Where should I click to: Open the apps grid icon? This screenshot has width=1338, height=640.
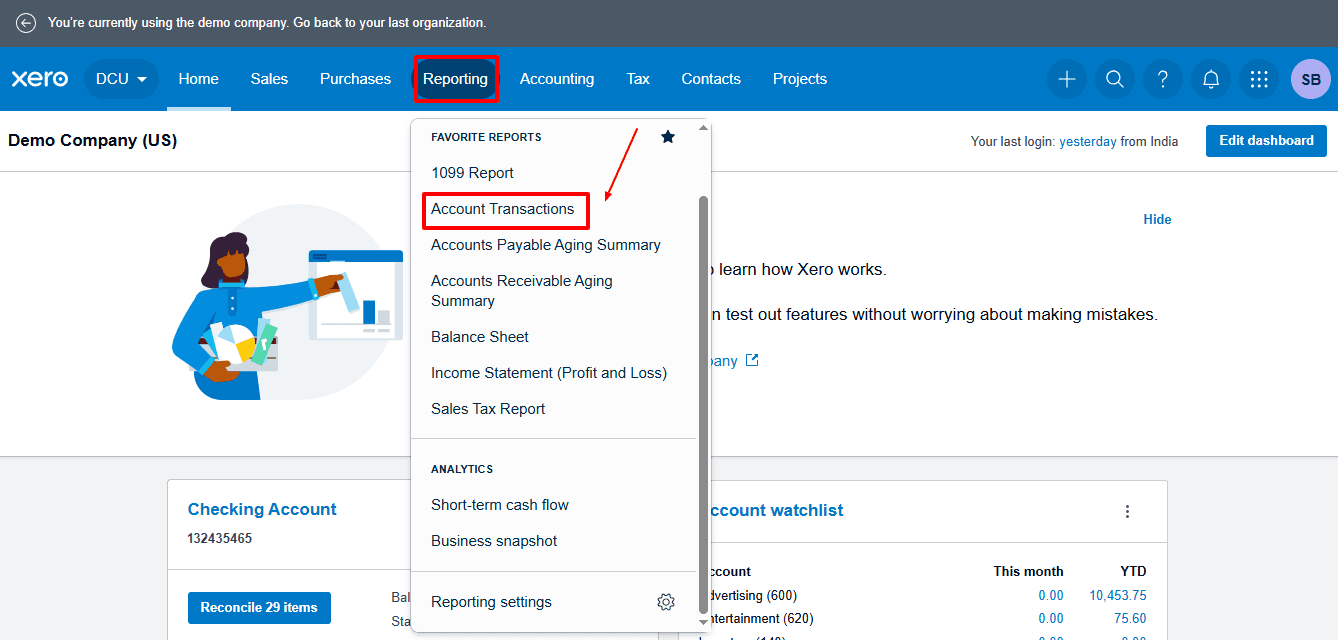point(1259,79)
